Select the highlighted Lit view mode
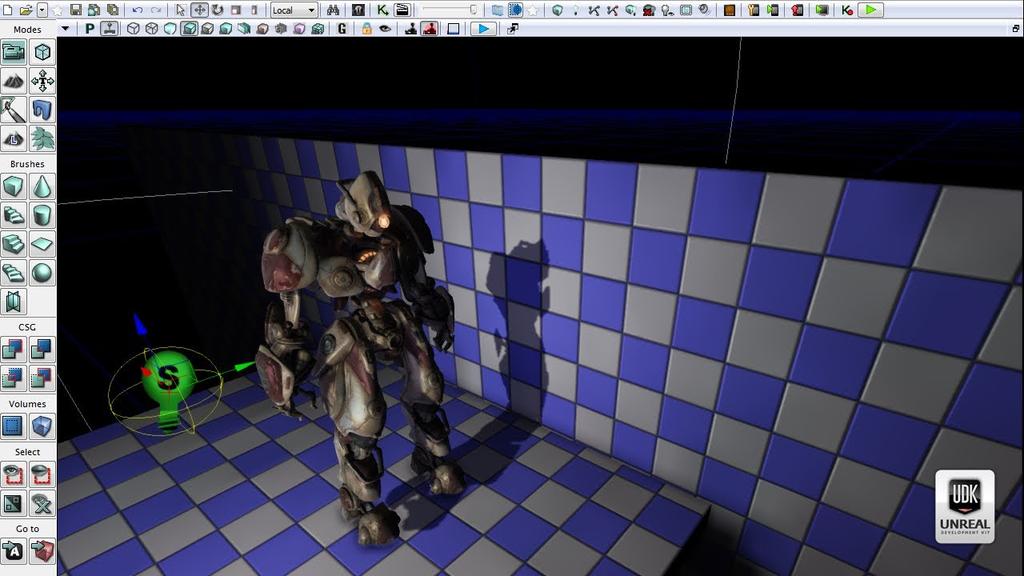Viewport: 1024px width, 576px height. tap(189, 29)
